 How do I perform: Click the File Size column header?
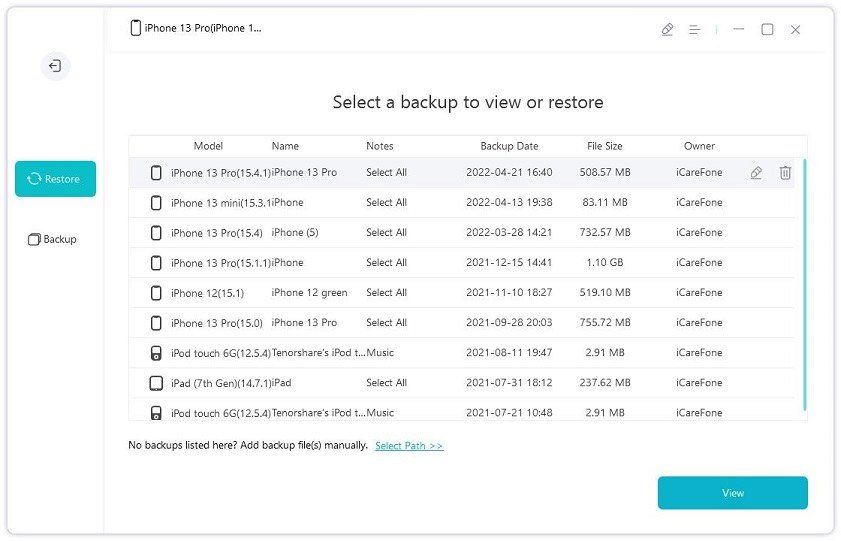[x=604, y=146]
